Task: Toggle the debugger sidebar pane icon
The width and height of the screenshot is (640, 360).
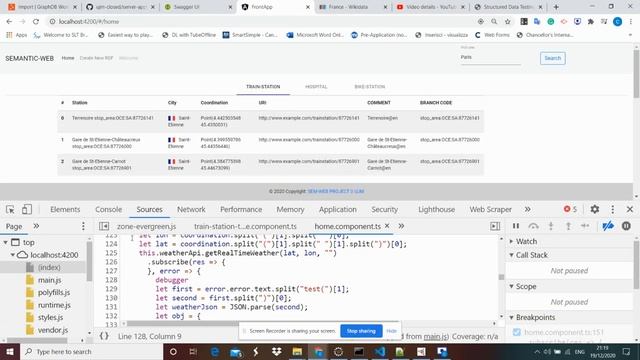Action: tap(495, 226)
